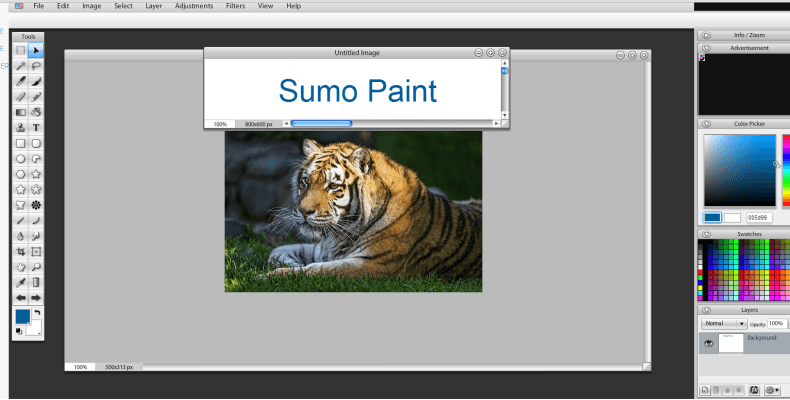
Task: Collapse the Info / Zoom panel
Action: click(x=706, y=35)
